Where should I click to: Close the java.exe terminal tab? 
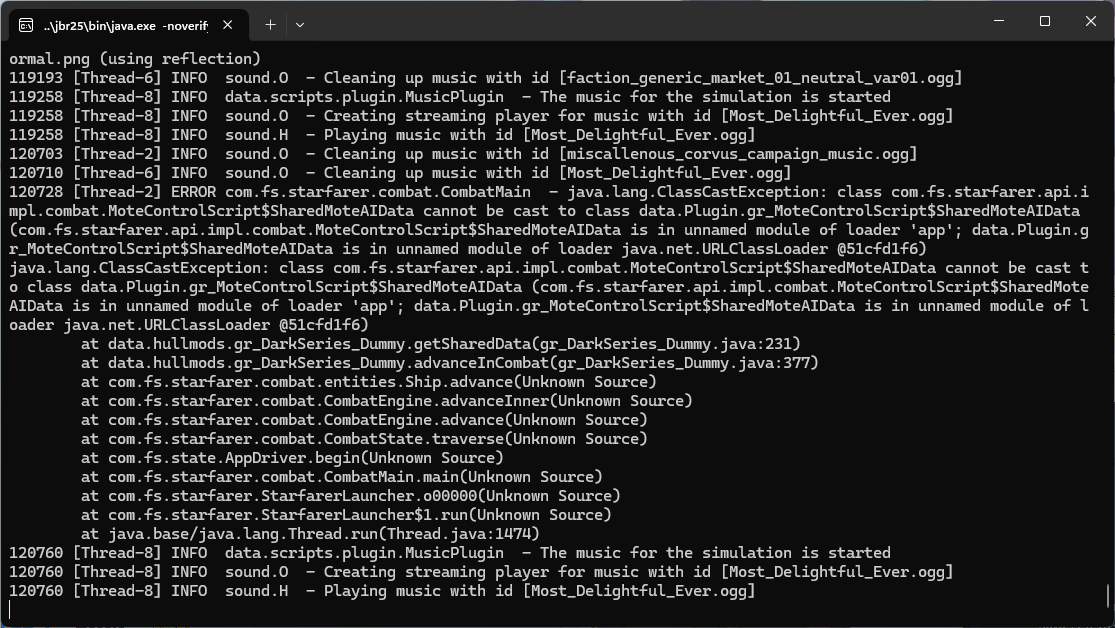(x=229, y=23)
